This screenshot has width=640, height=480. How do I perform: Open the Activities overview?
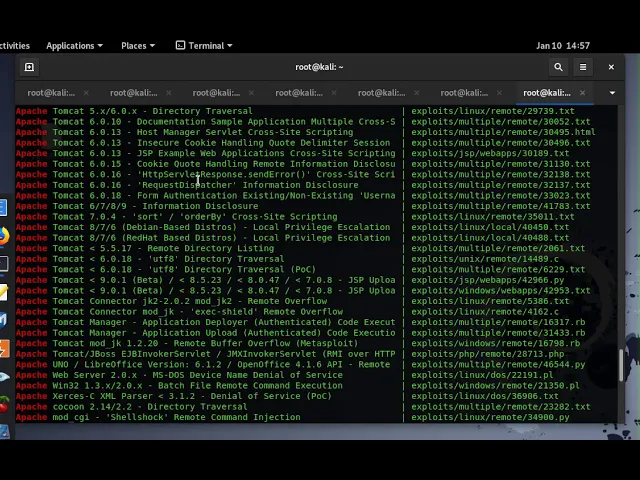tap(15, 46)
